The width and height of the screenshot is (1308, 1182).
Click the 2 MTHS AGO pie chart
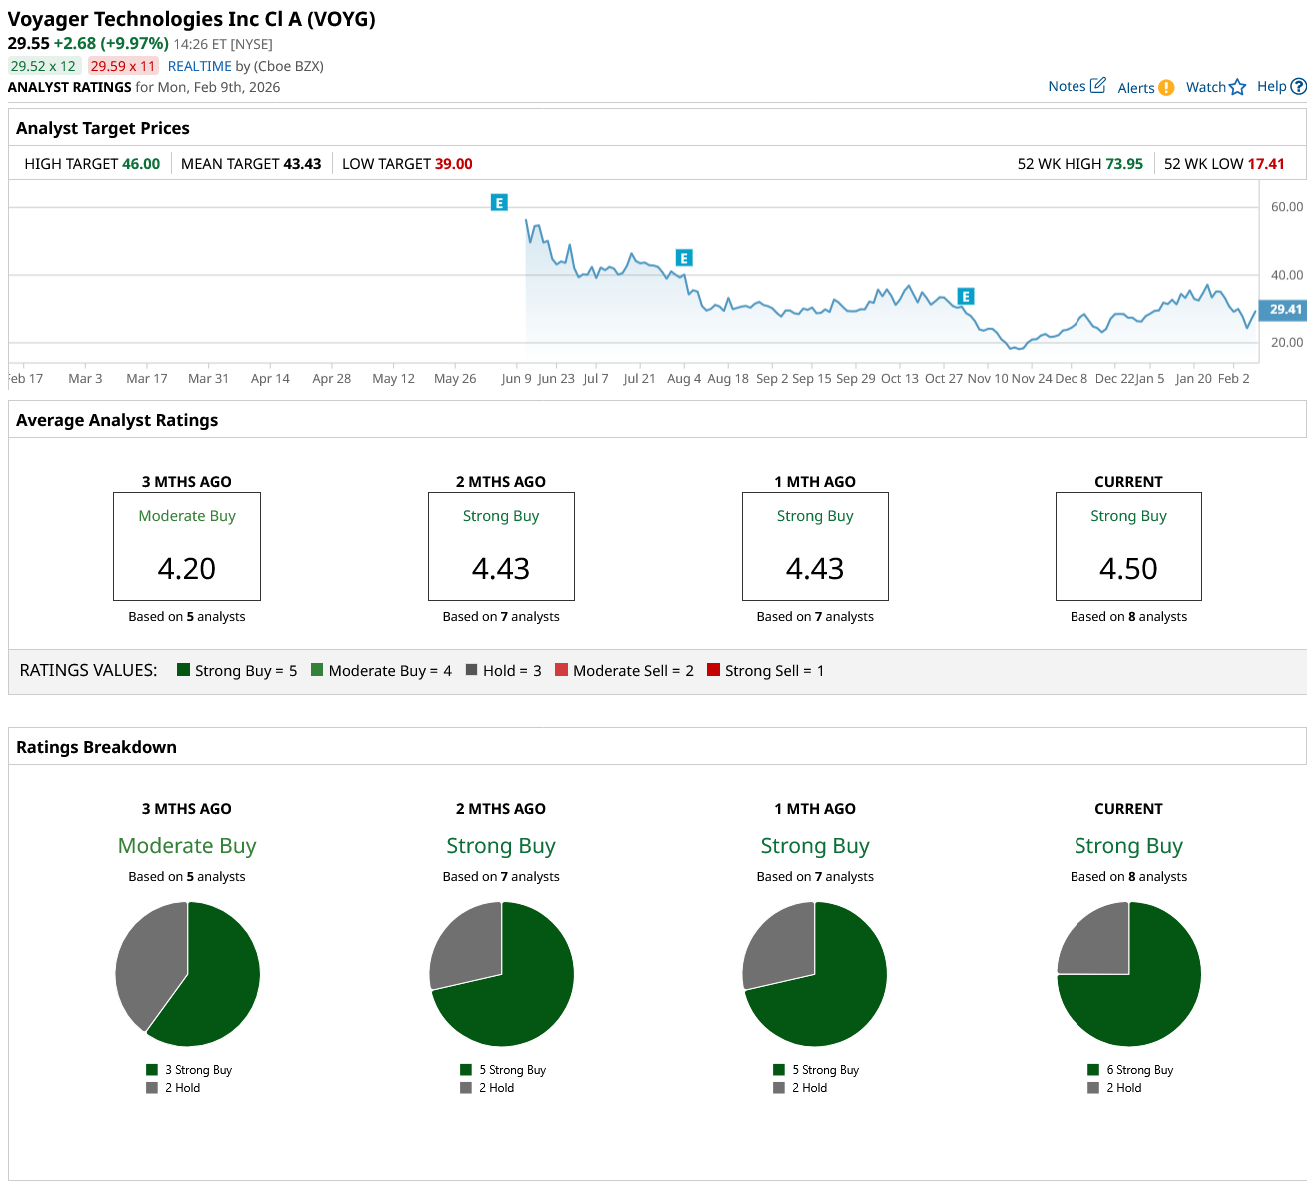point(501,974)
